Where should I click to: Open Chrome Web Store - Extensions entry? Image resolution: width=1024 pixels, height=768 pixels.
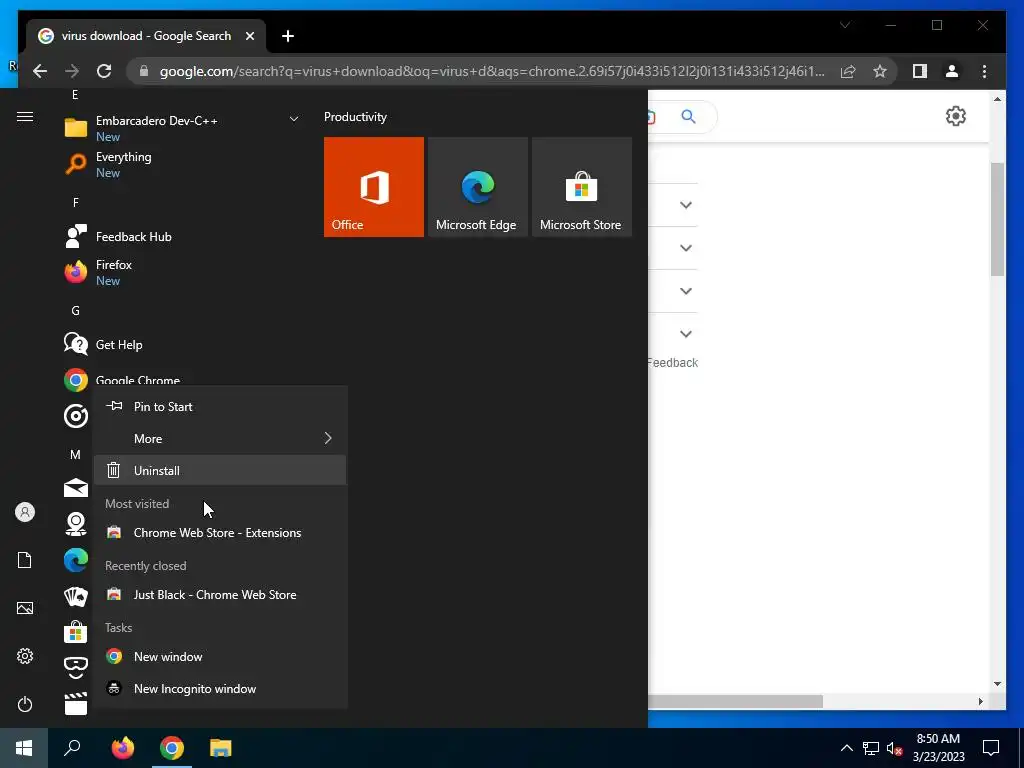click(x=220, y=532)
